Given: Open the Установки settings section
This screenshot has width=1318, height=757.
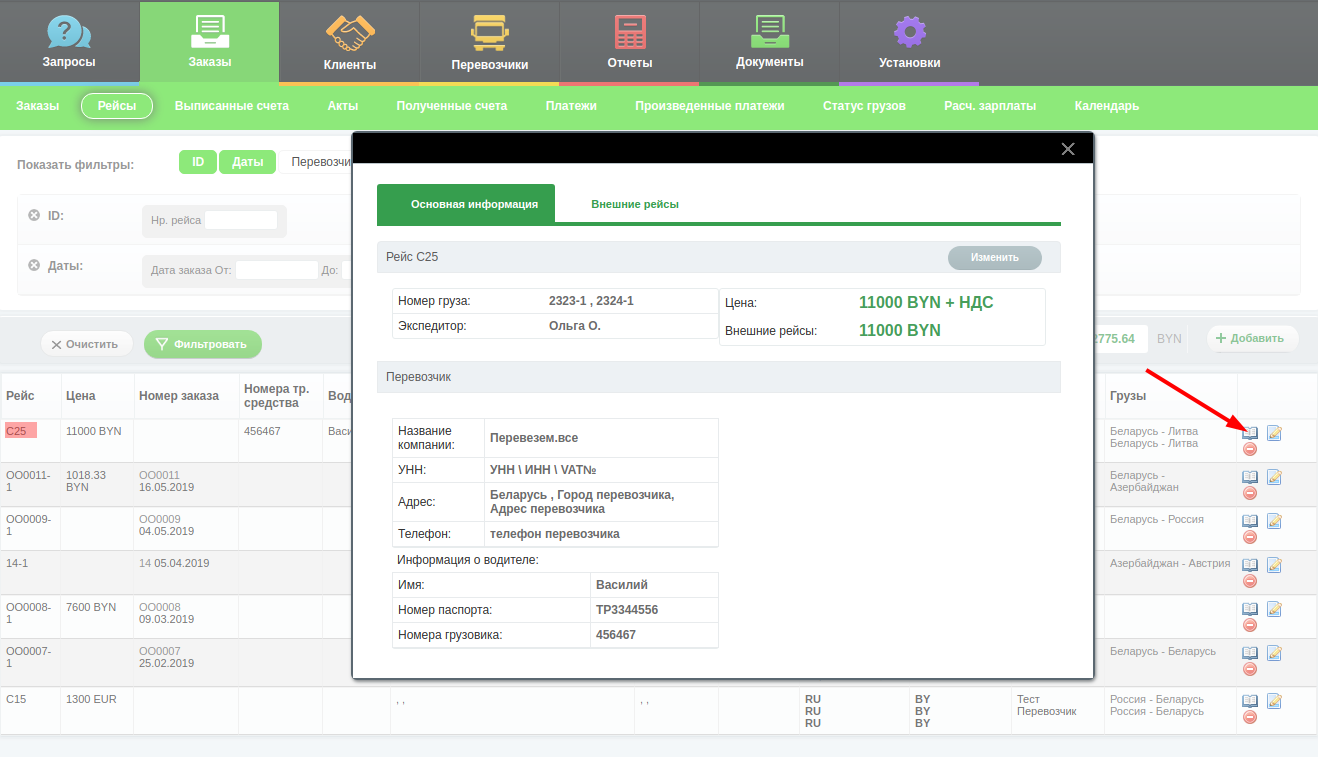Looking at the screenshot, I should click(x=909, y=42).
